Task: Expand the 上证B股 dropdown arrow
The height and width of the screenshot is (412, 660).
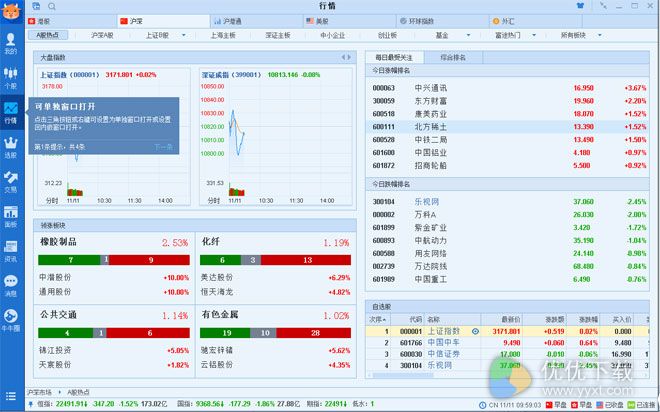Action: (x=184, y=35)
